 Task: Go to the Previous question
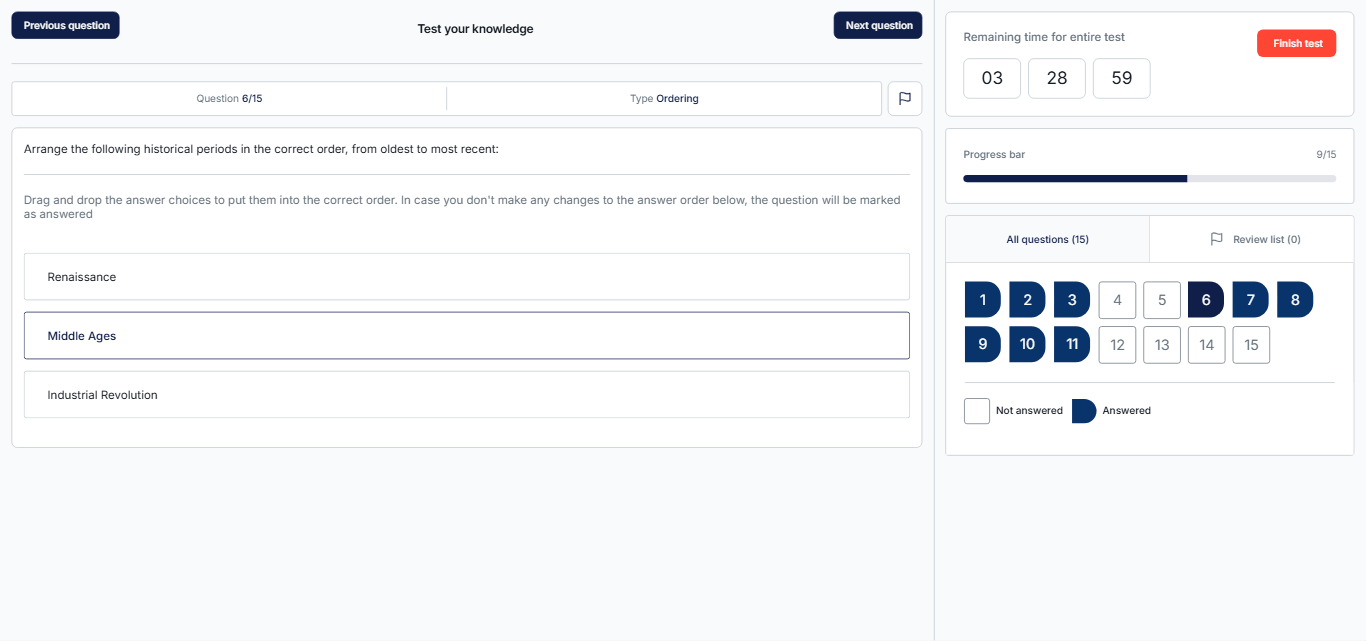(66, 26)
